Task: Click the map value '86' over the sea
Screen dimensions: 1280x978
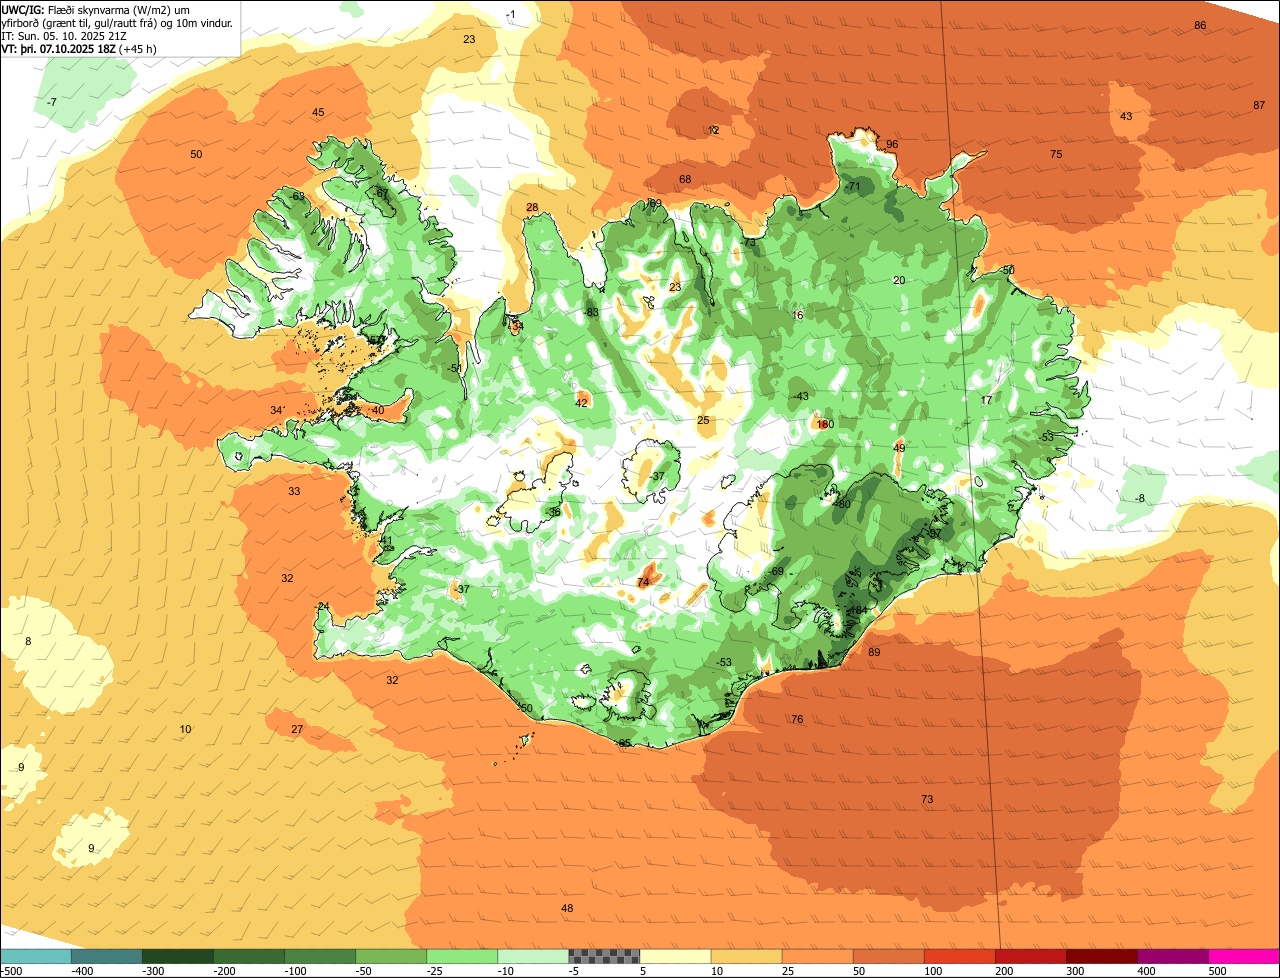Action: [1200, 25]
